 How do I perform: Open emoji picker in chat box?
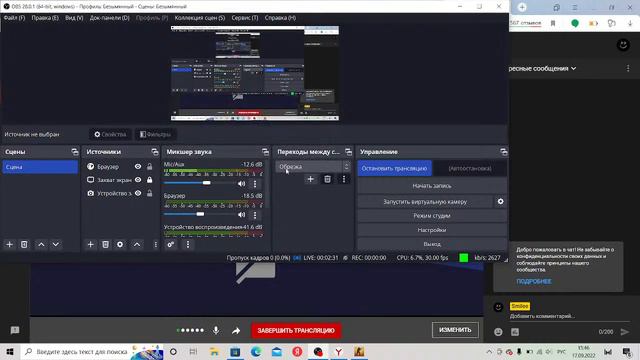pyautogui.click(x=498, y=332)
